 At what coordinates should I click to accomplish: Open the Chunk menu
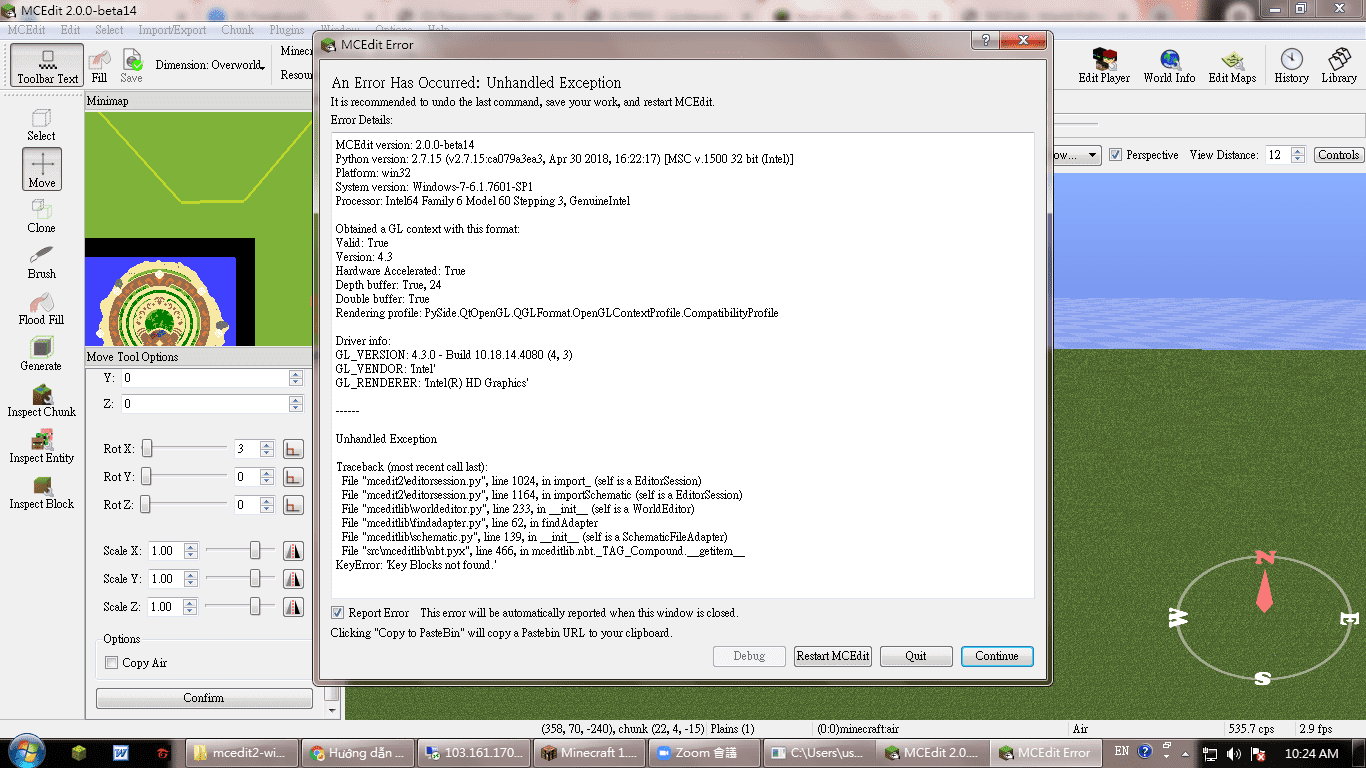coord(237,30)
